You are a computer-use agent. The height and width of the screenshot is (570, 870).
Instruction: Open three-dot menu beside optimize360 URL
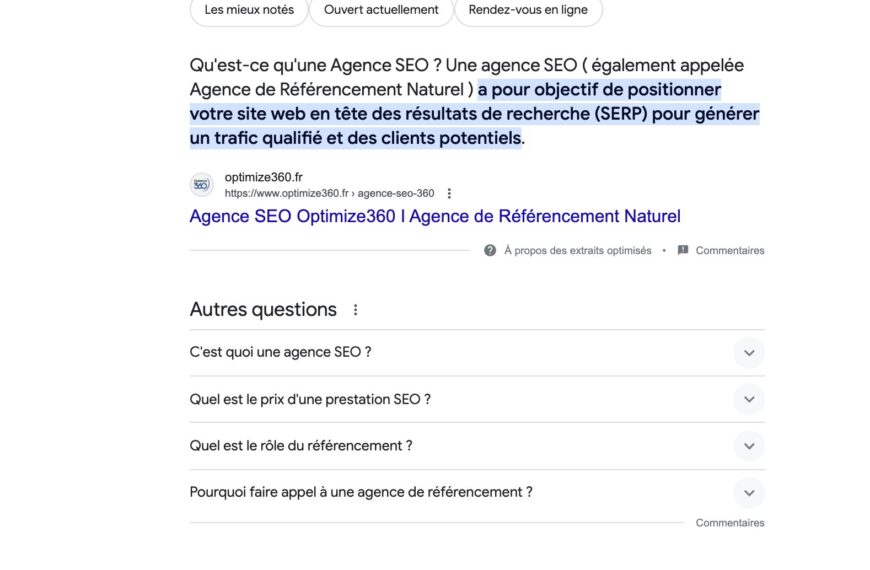tap(449, 194)
